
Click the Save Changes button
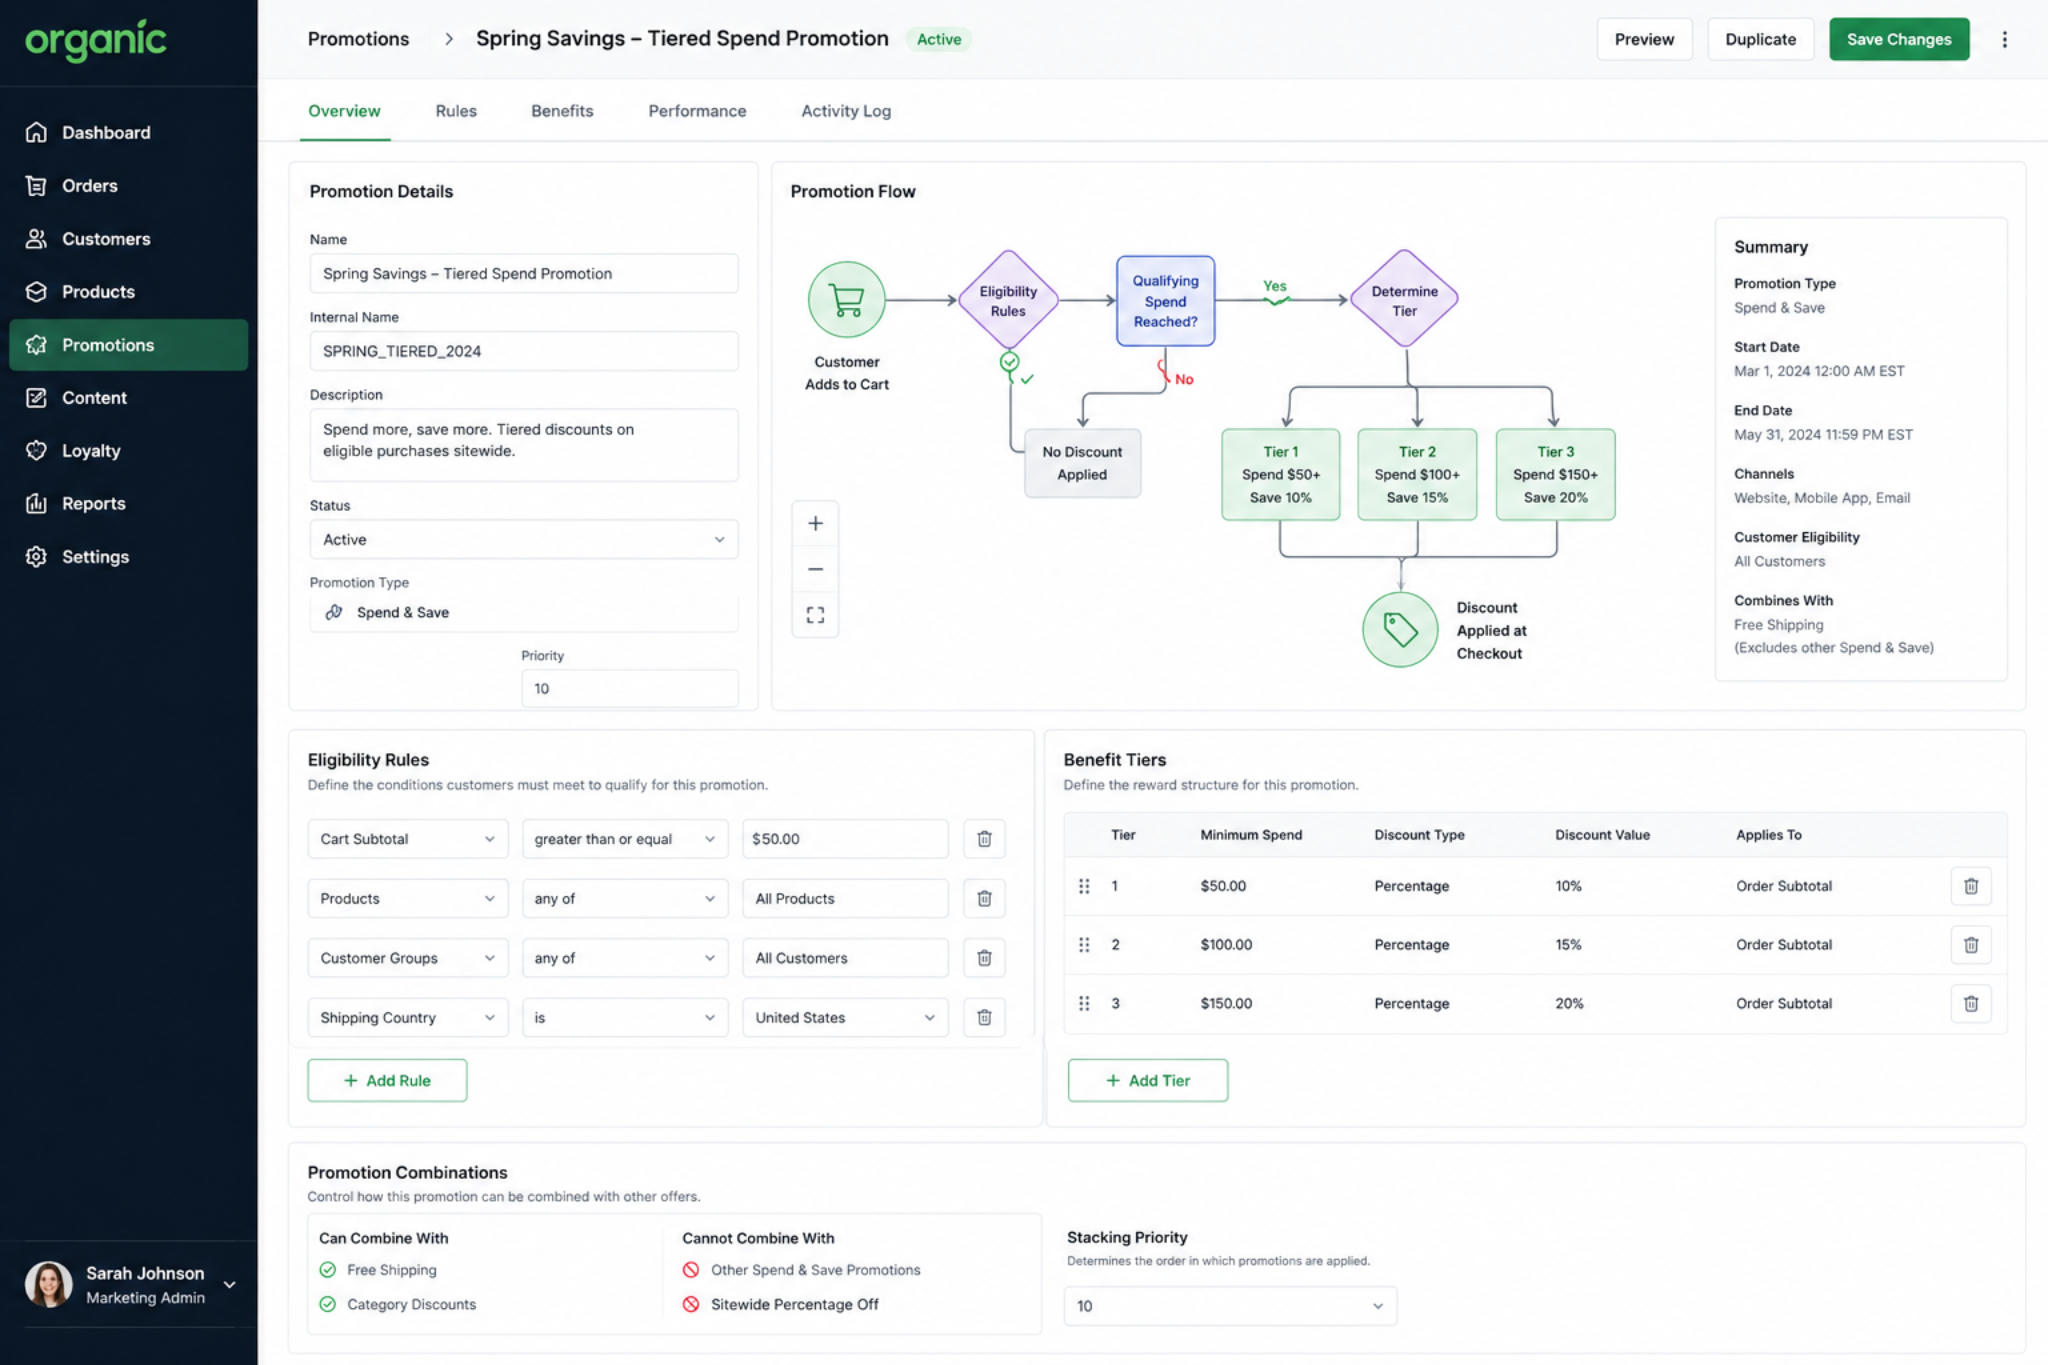1898,38
